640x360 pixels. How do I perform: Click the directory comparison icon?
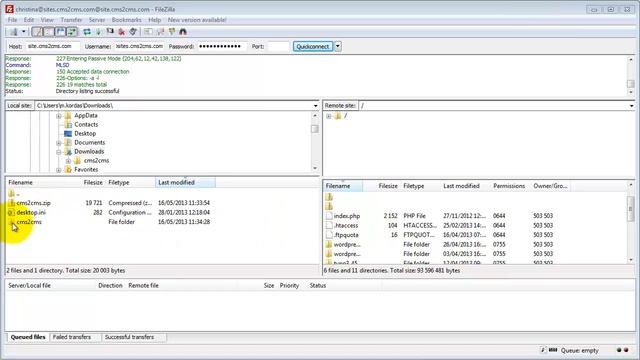click(160, 32)
